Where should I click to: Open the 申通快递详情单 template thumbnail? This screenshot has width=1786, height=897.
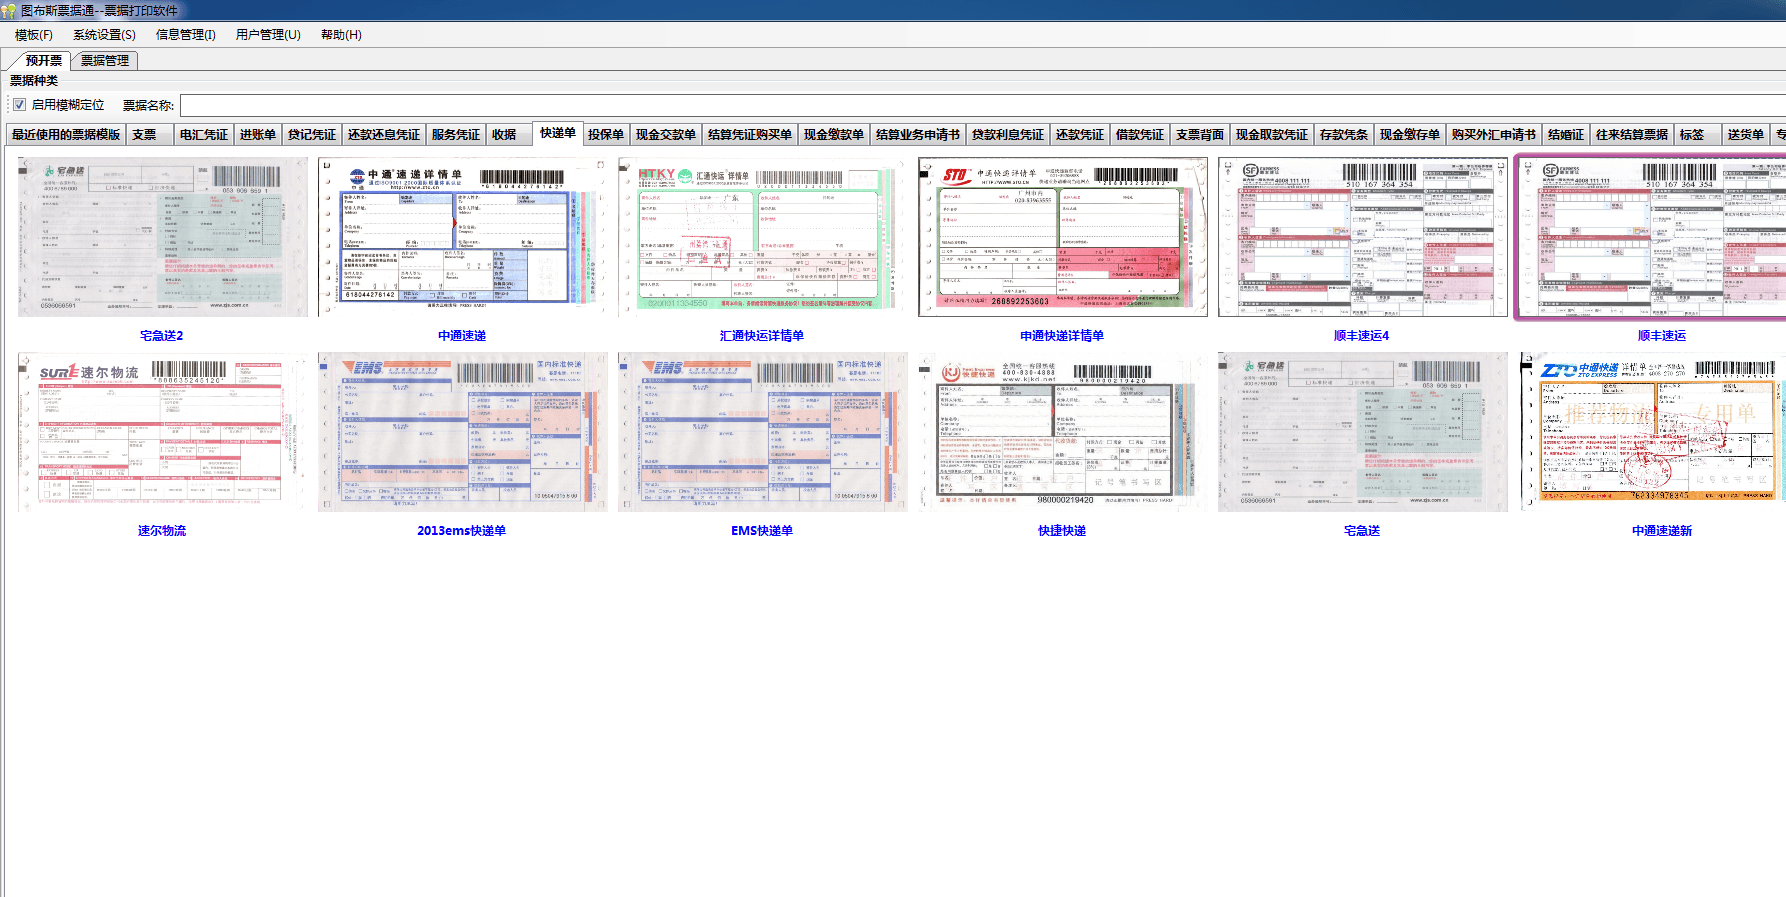[x=1062, y=237]
